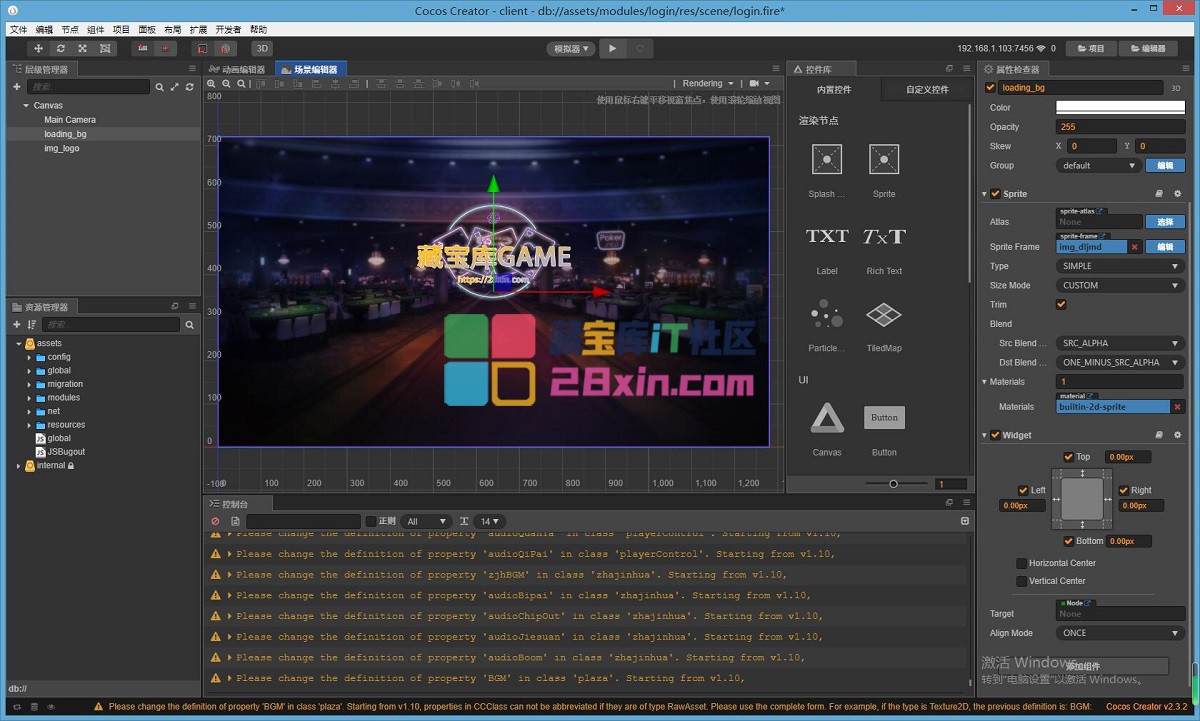Select the Main Camera node

click(70, 119)
